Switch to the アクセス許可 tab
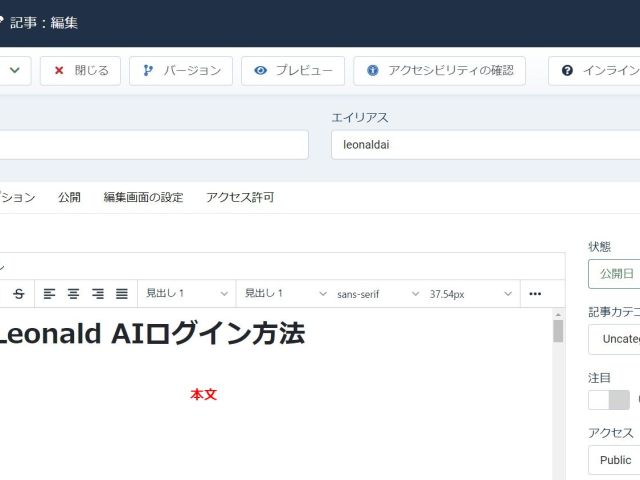 [240, 198]
